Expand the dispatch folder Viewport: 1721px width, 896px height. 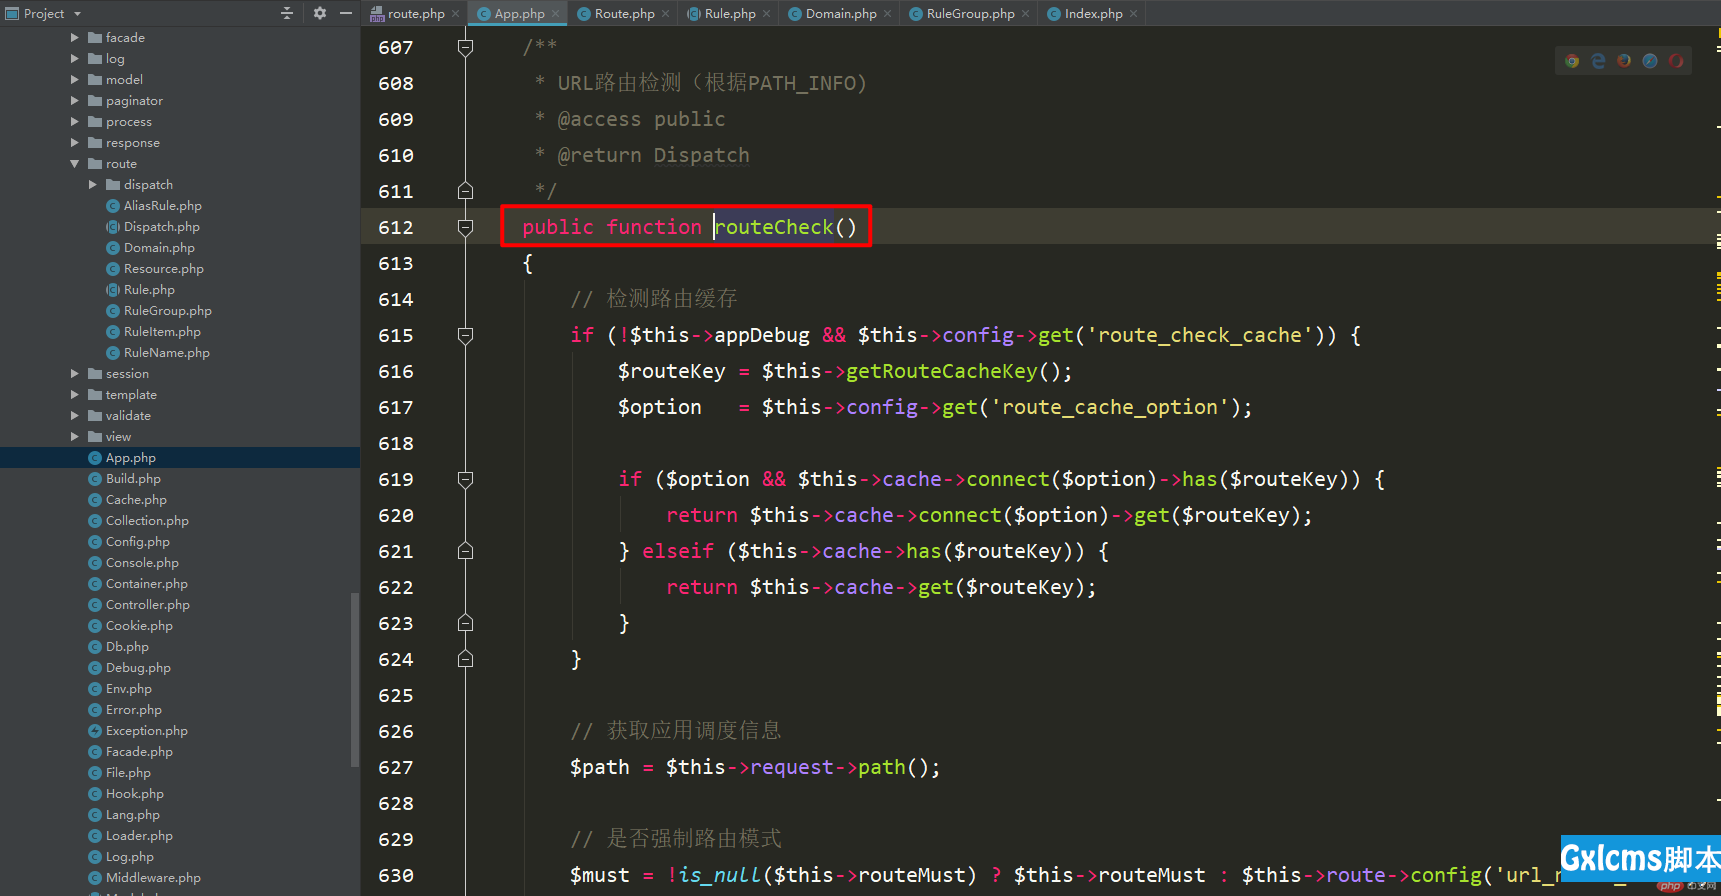(x=93, y=184)
